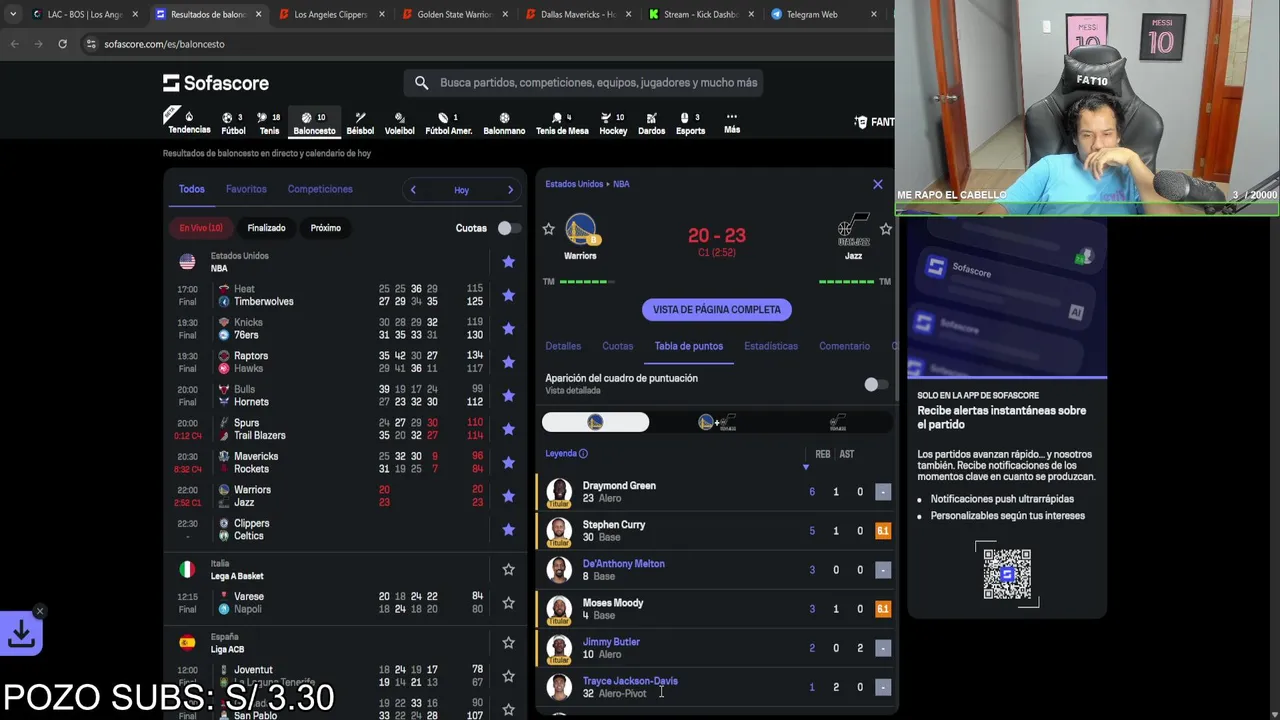Open Estados Unidos breadcrumb link
The width and height of the screenshot is (1280, 720).
point(574,184)
